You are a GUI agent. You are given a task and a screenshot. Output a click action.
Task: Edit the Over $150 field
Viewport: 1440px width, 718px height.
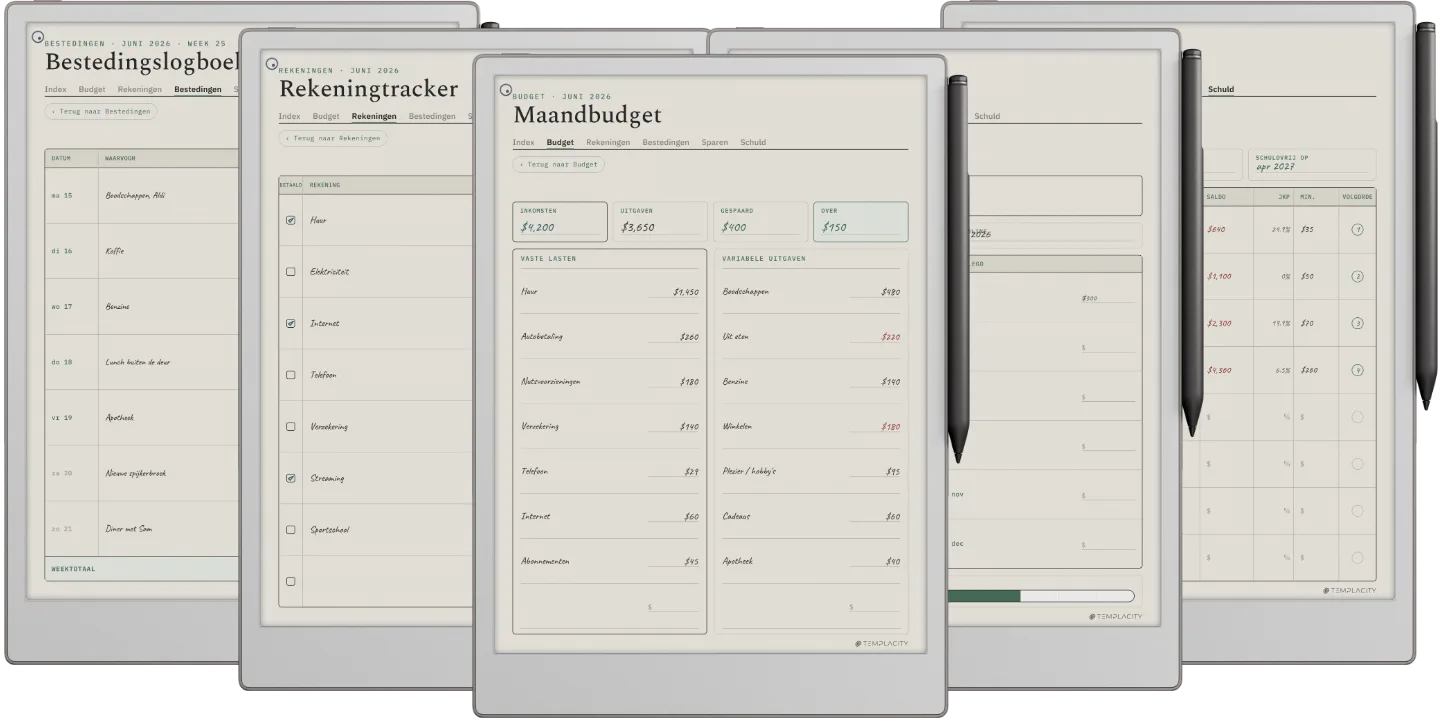coord(861,222)
